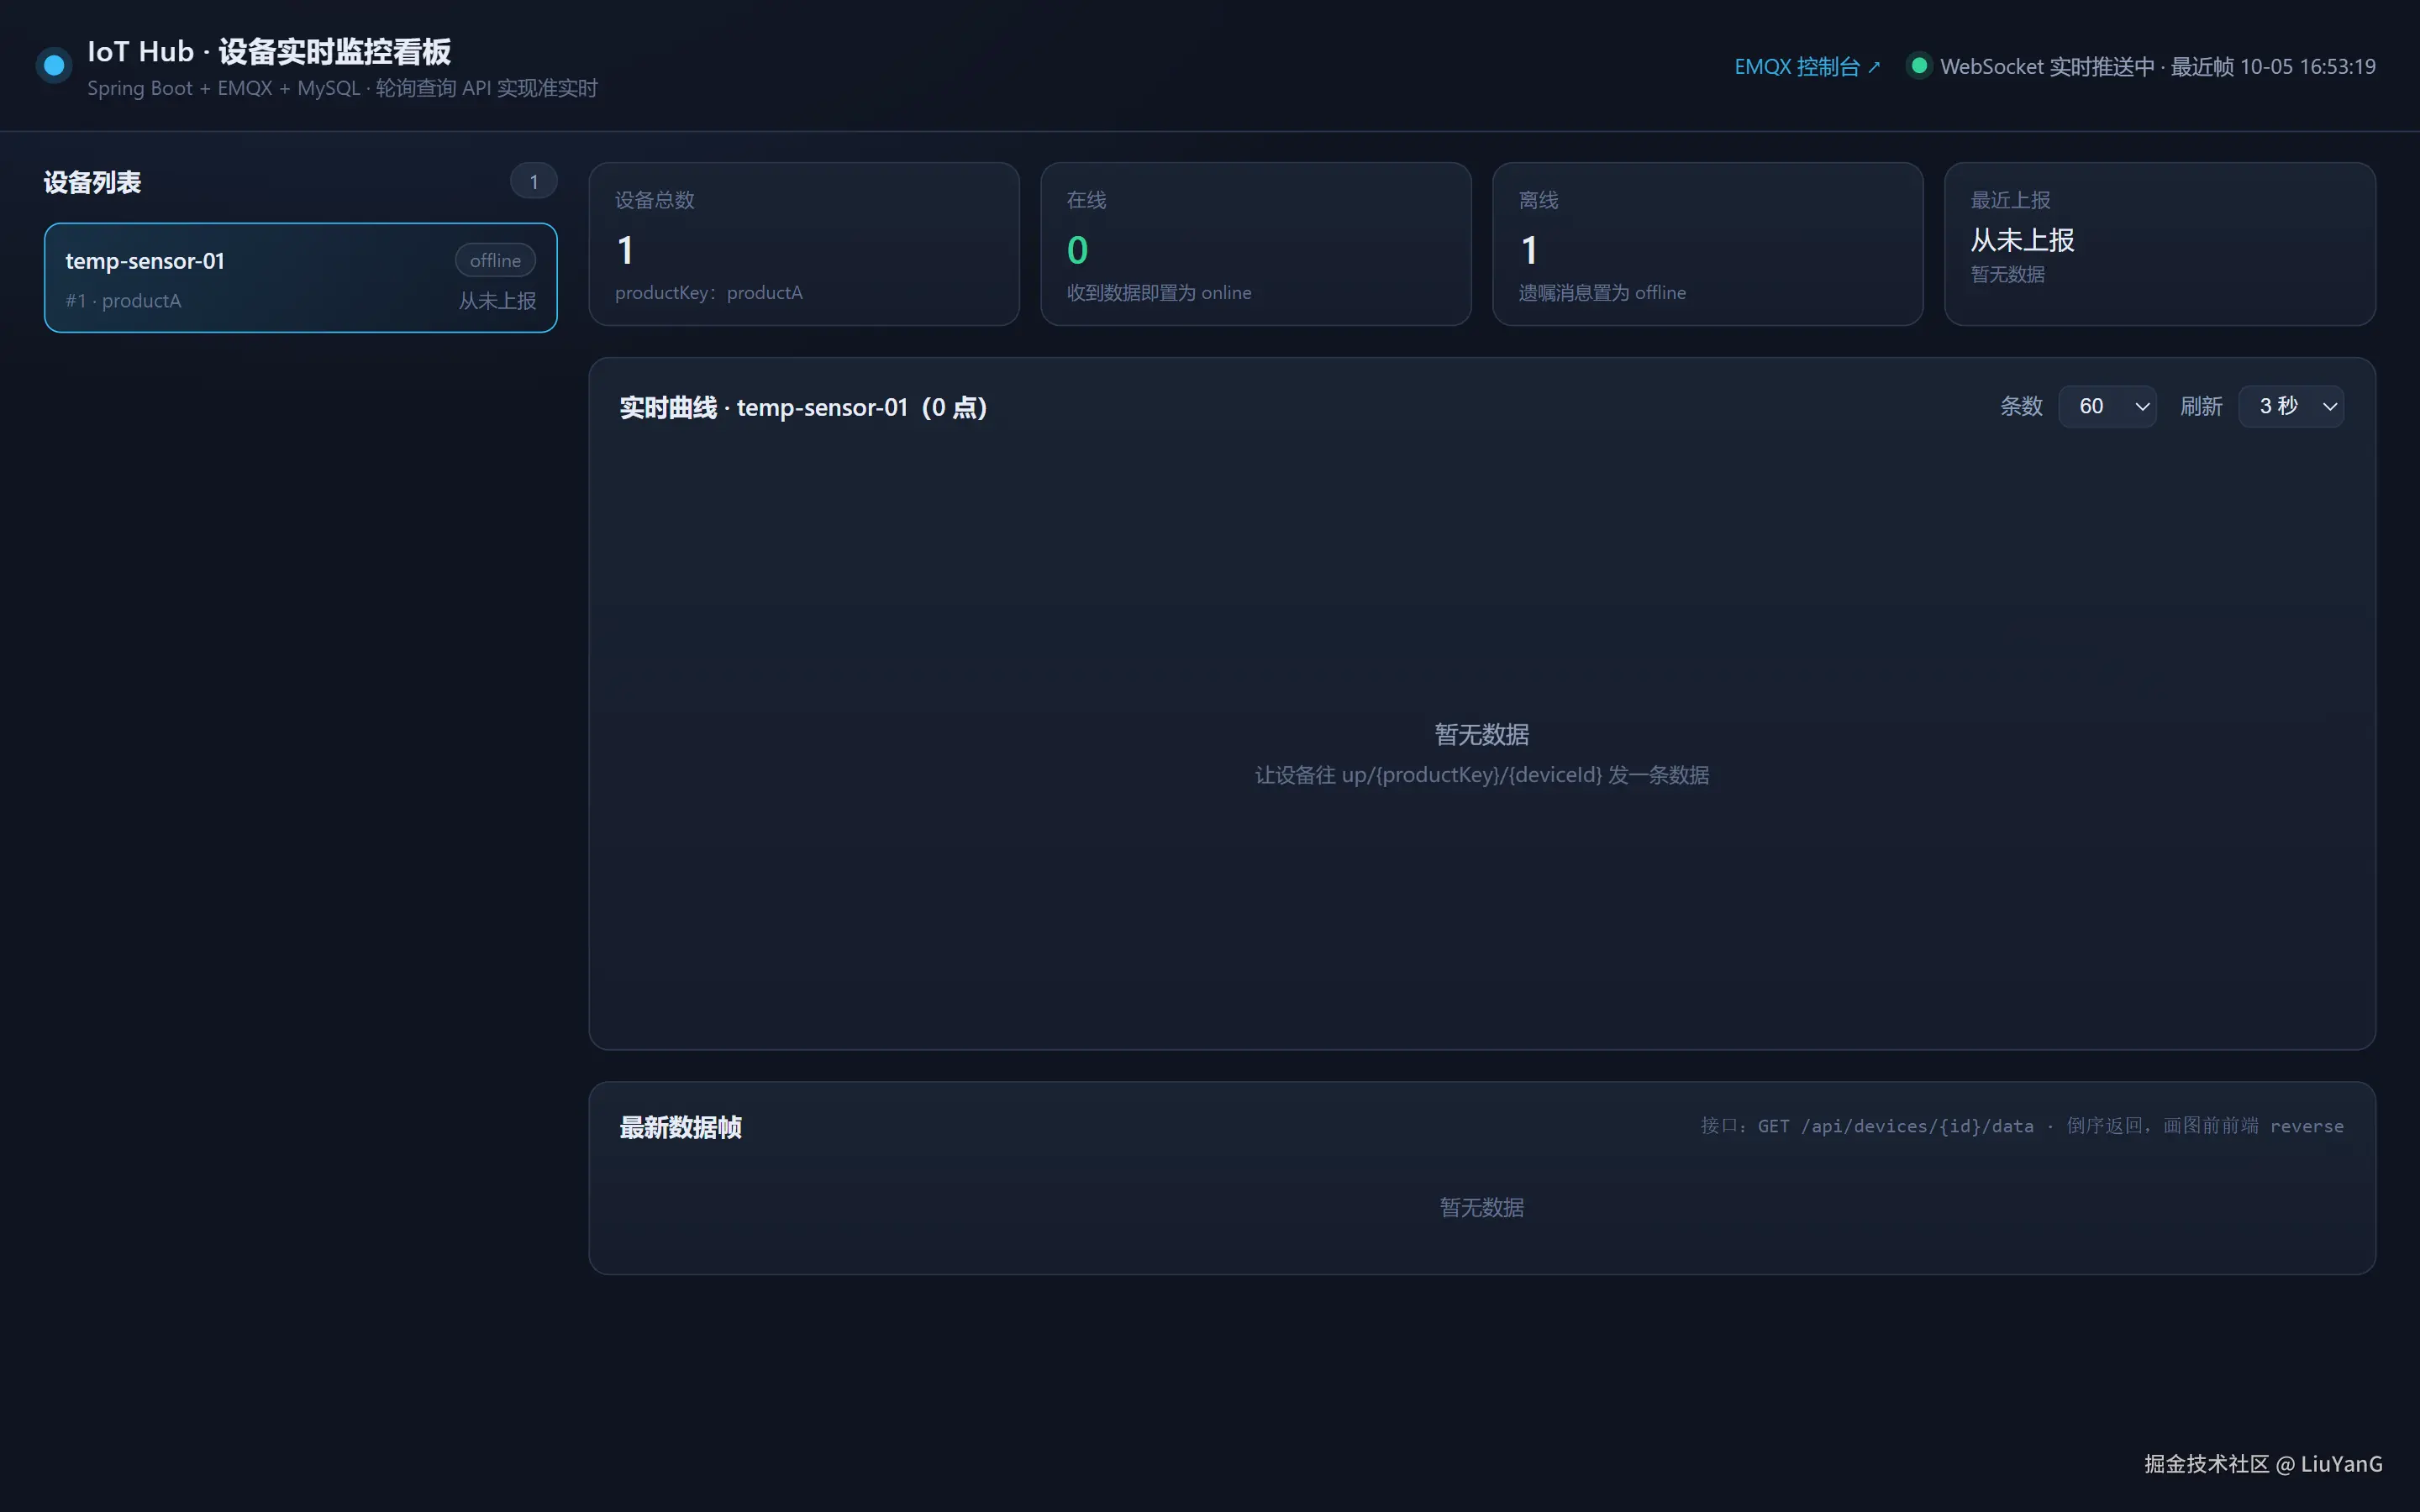This screenshot has height=1512, width=2420.
Task: Click the IoT Hub · 设备实时监控看板 title
Action: pos(269,51)
